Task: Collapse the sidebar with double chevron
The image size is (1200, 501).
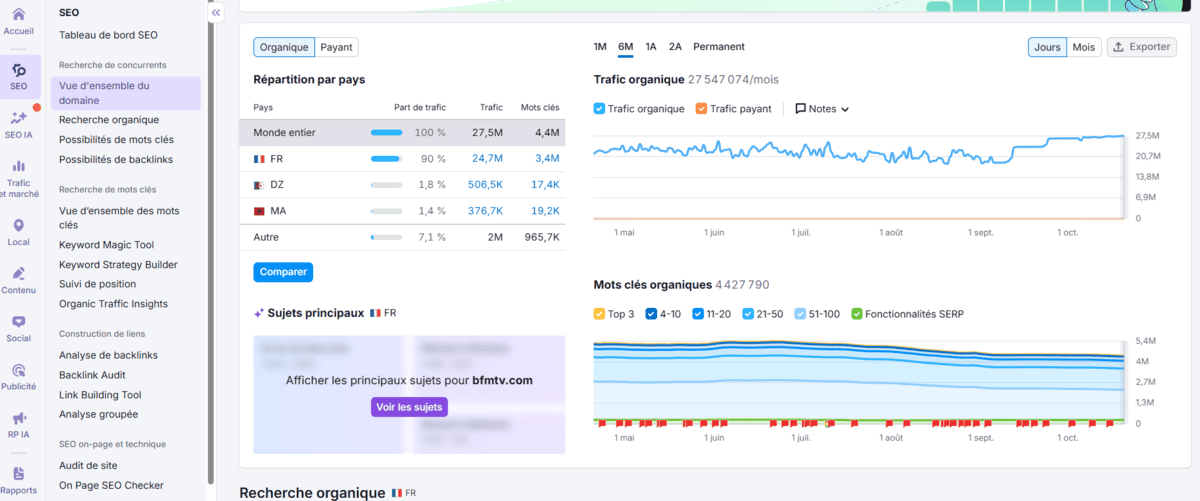Action: (216, 13)
